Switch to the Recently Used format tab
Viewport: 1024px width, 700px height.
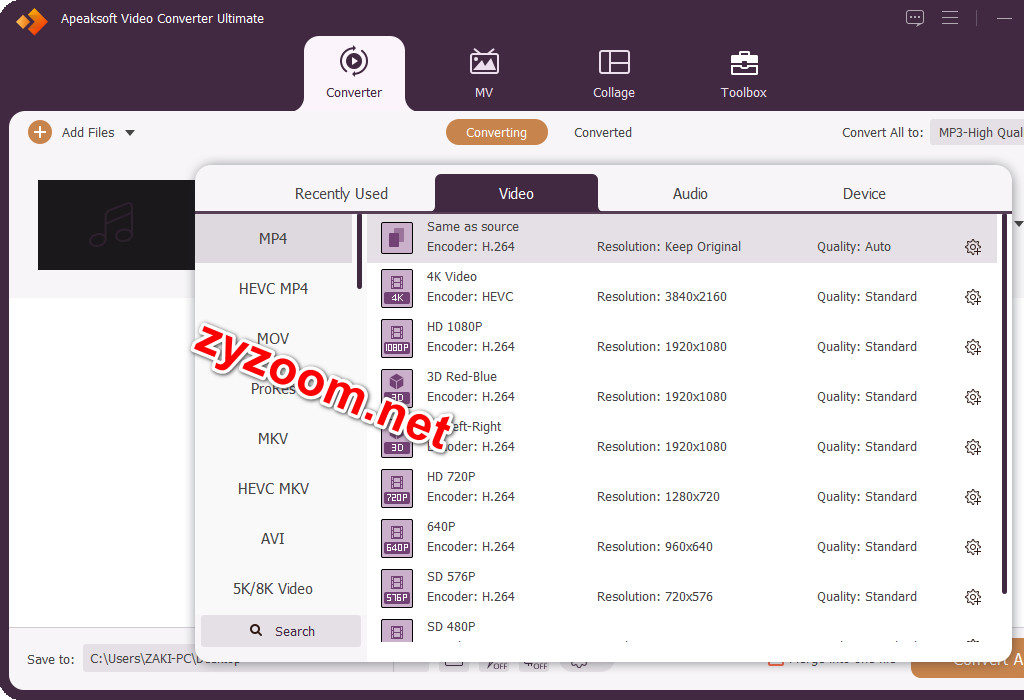[x=341, y=194]
